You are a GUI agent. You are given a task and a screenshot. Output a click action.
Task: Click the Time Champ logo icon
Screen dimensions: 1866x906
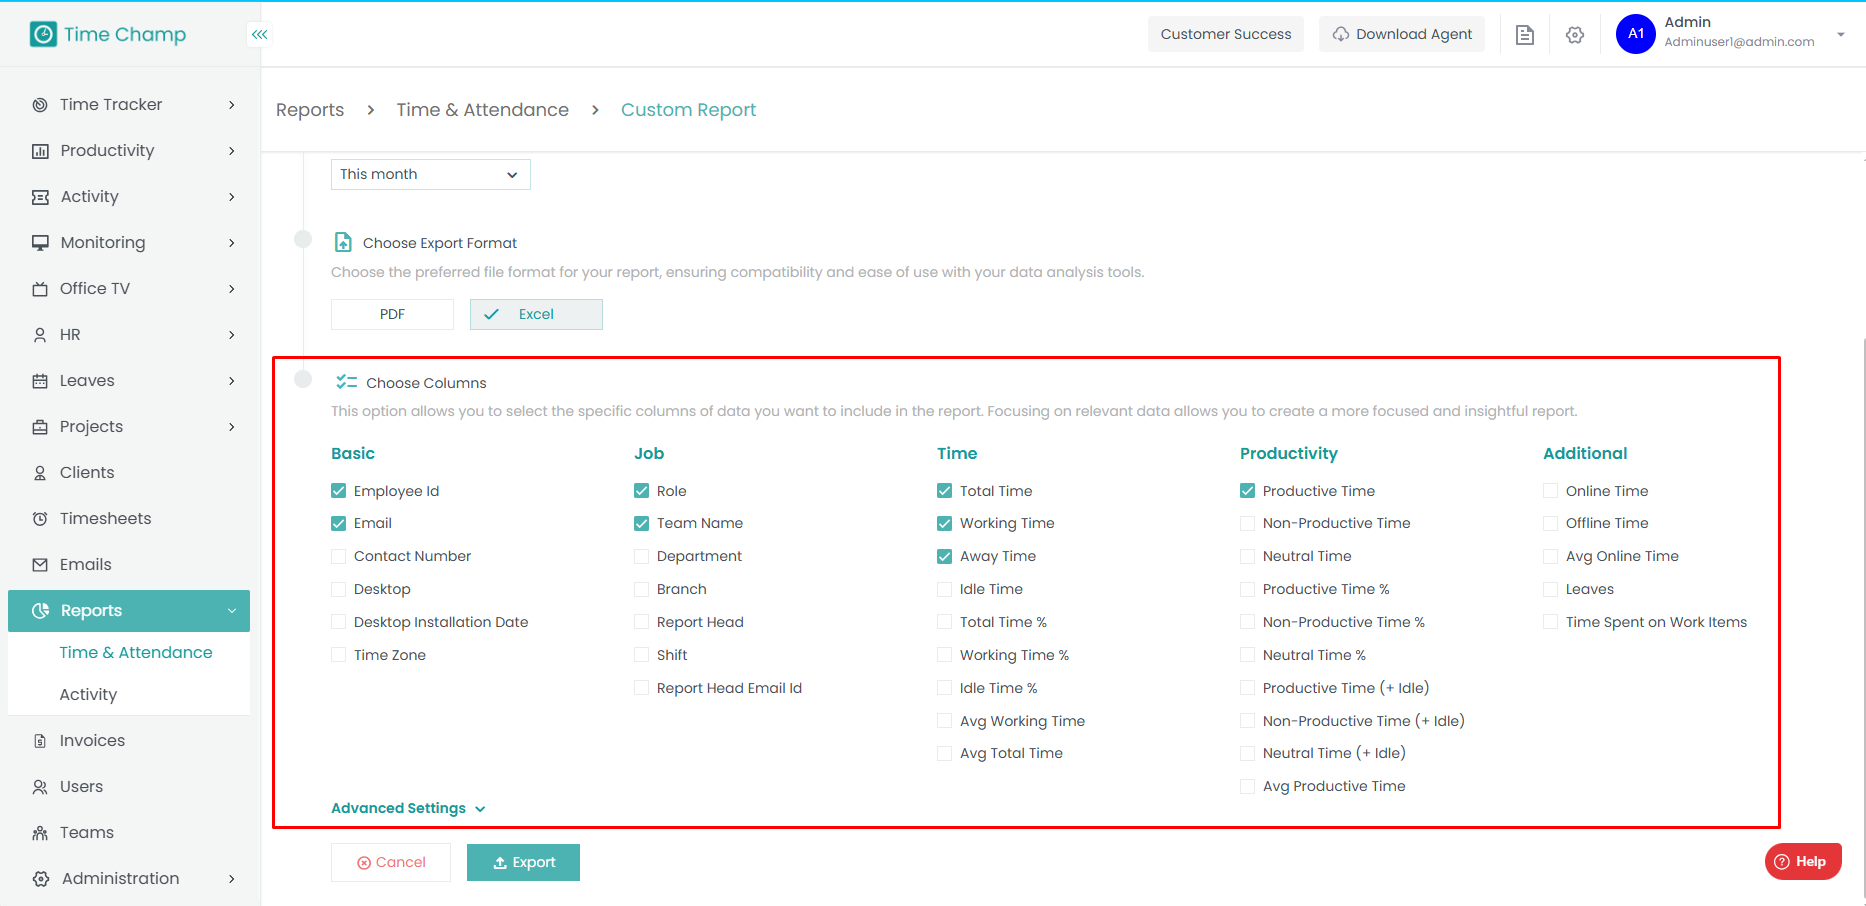(43, 34)
